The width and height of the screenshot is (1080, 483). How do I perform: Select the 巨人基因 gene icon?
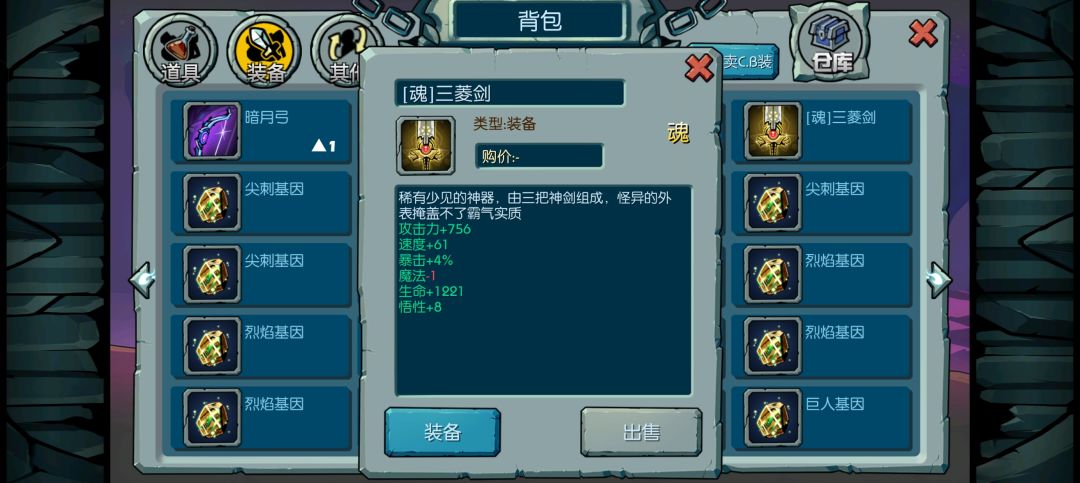pyautogui.click(x=773, y=418)
